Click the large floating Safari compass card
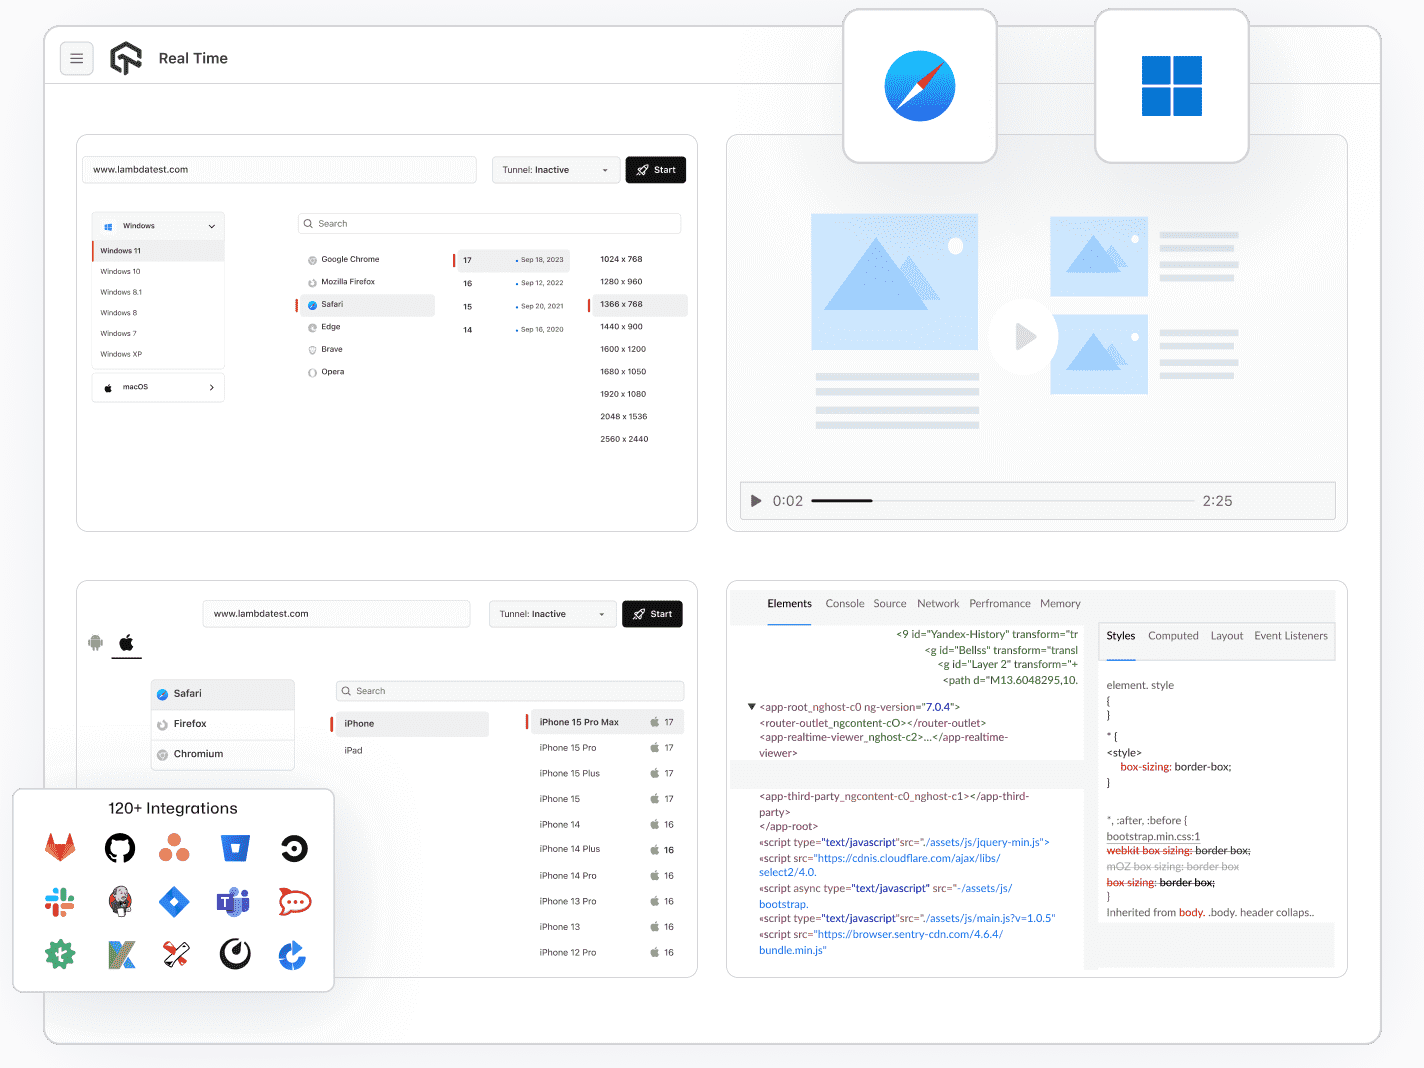The height and width of the screenshot is (1068, 1424). 920,86
